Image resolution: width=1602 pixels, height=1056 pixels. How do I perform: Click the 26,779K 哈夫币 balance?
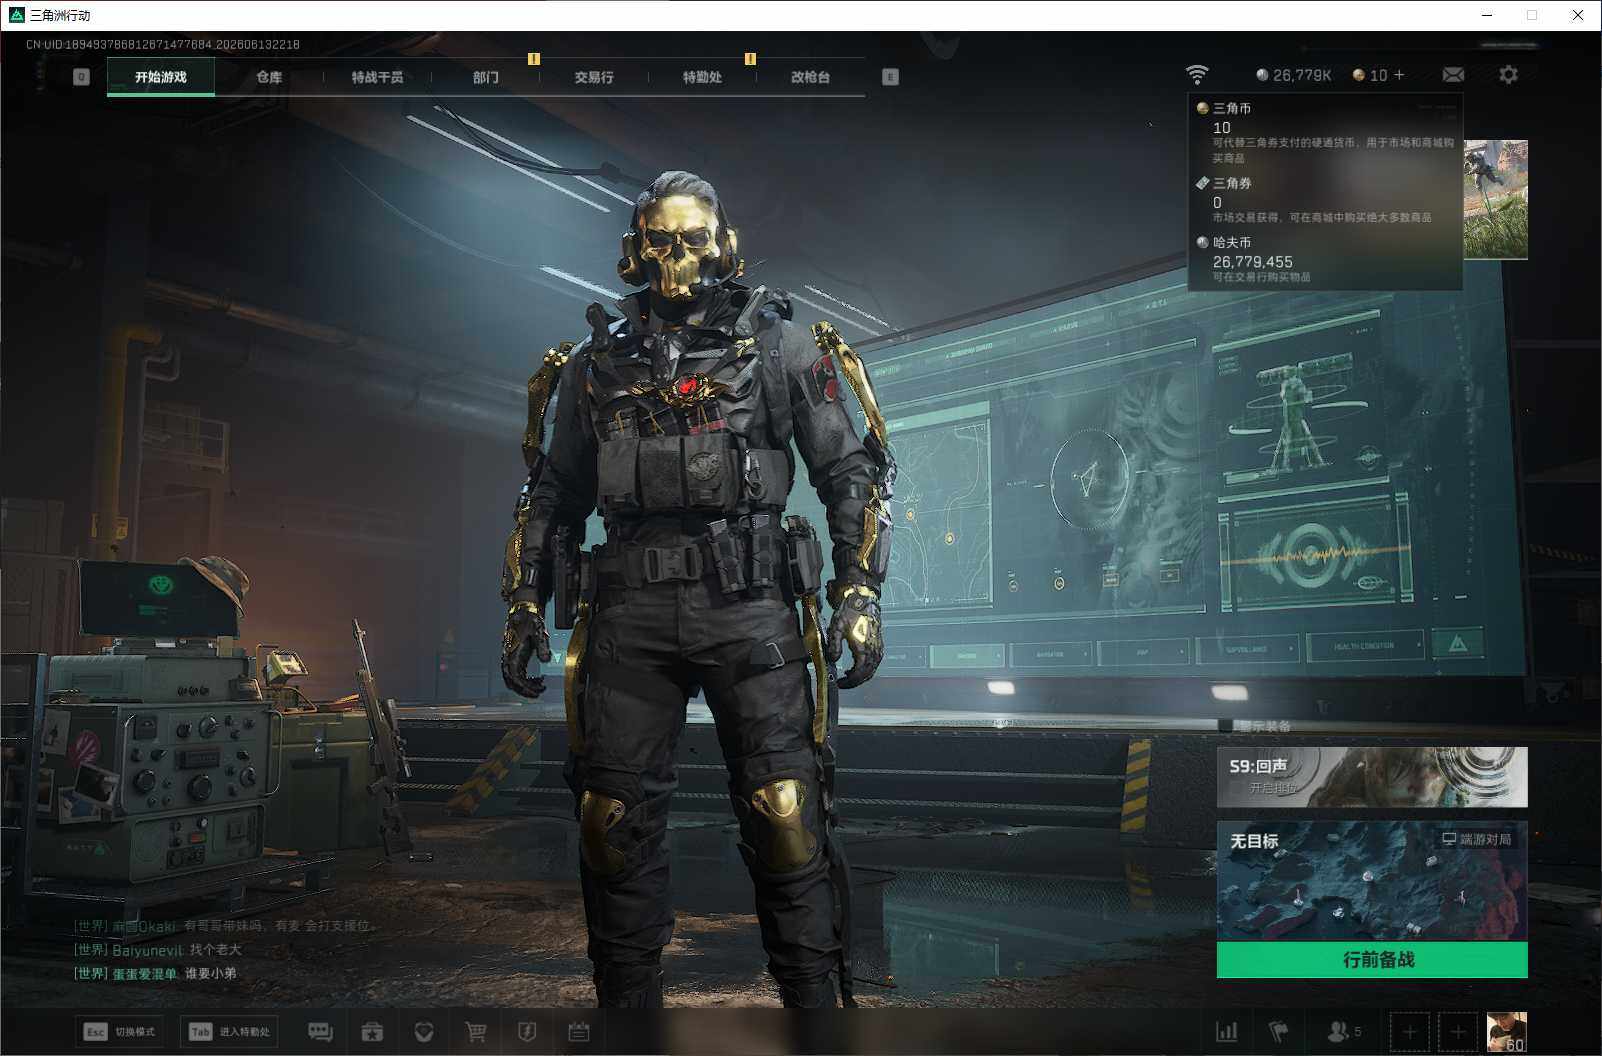pos(1294,75)
